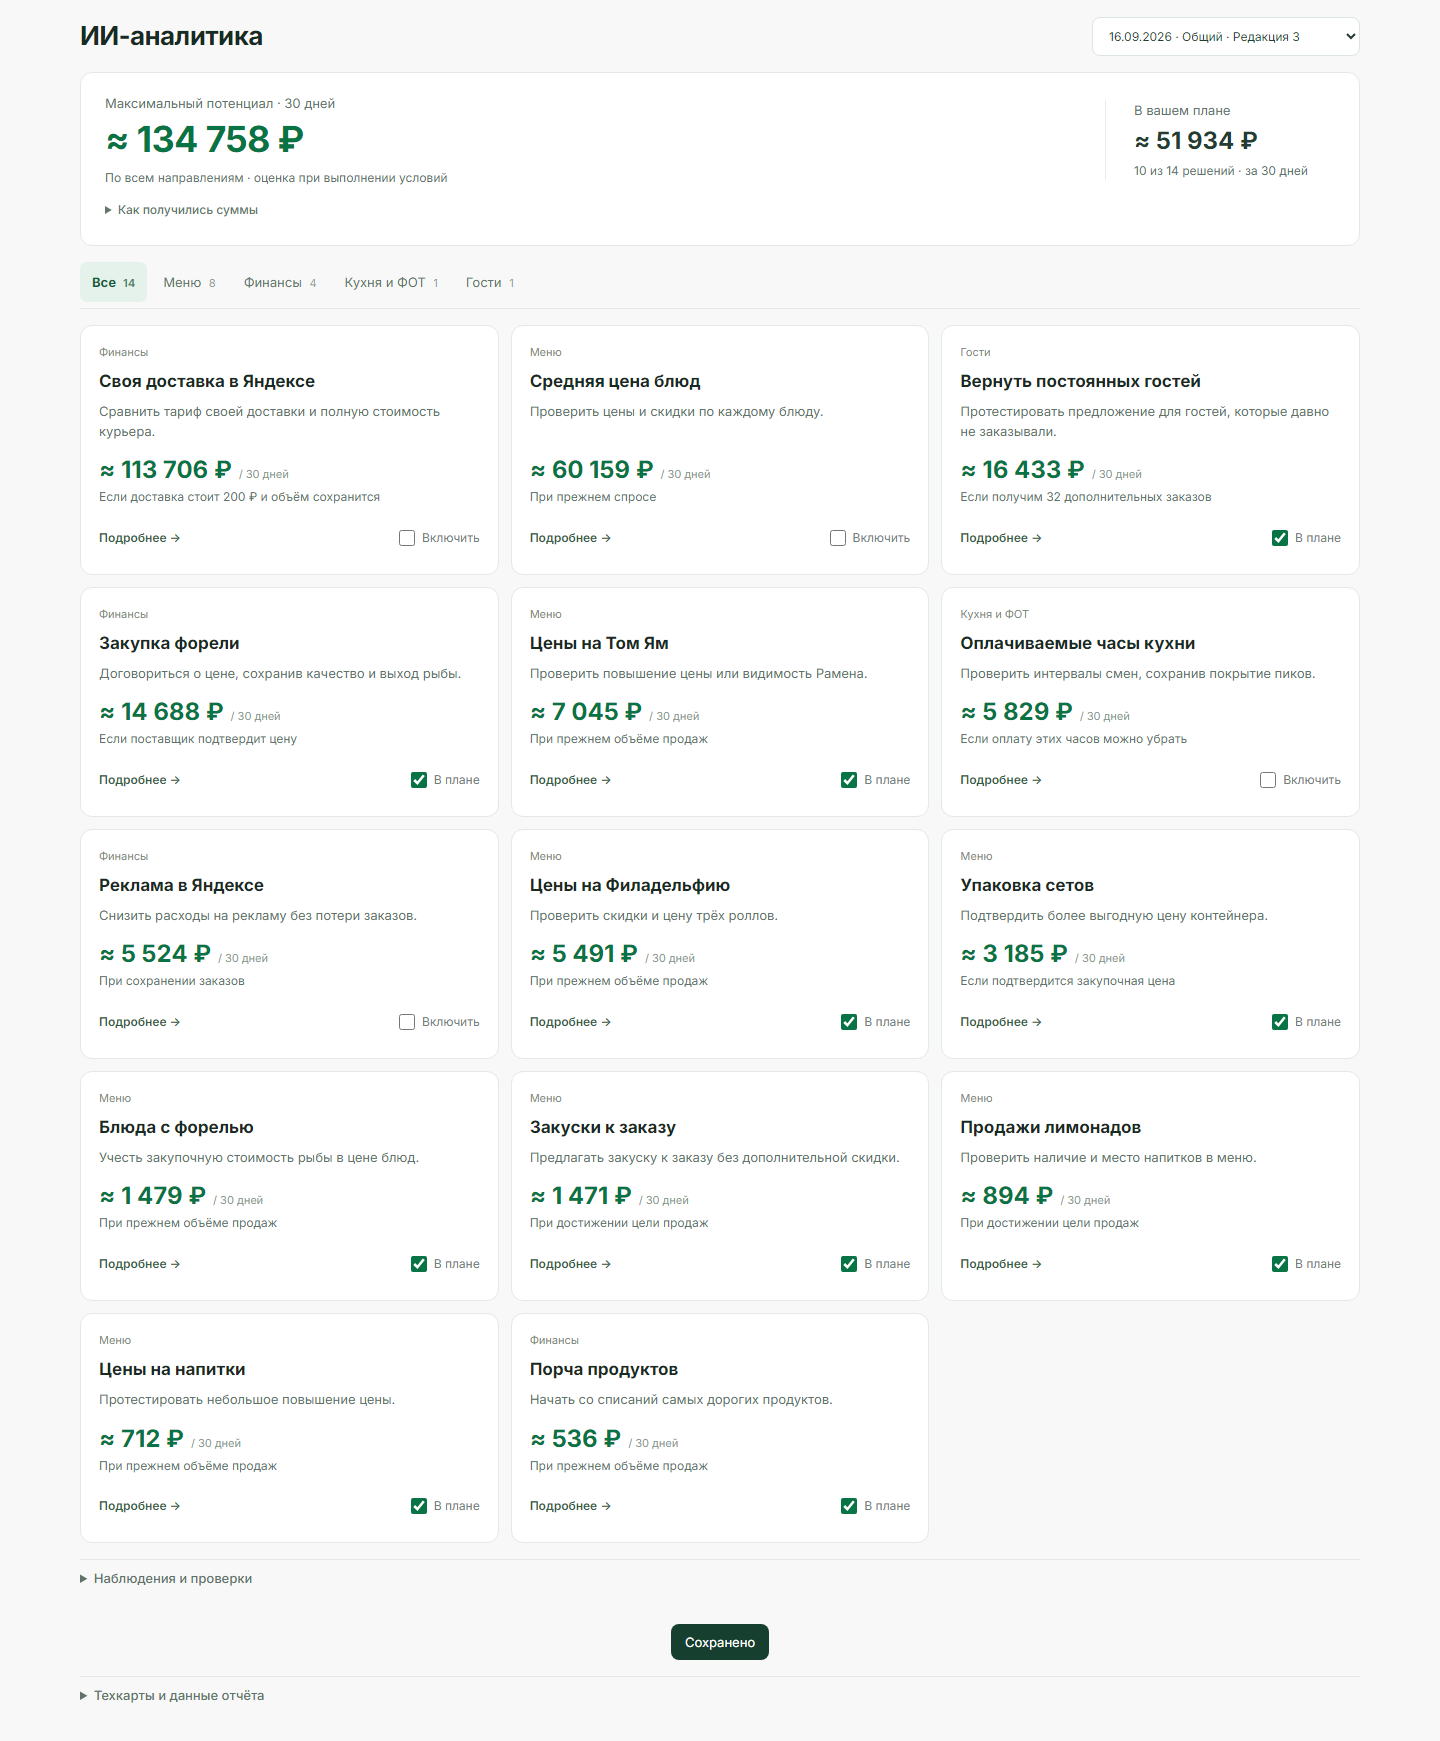Toggle plan checkbox for 'Блюда с форелью'
This screenshot has height=1741, width=1440.
click(x=419, y=1264)
